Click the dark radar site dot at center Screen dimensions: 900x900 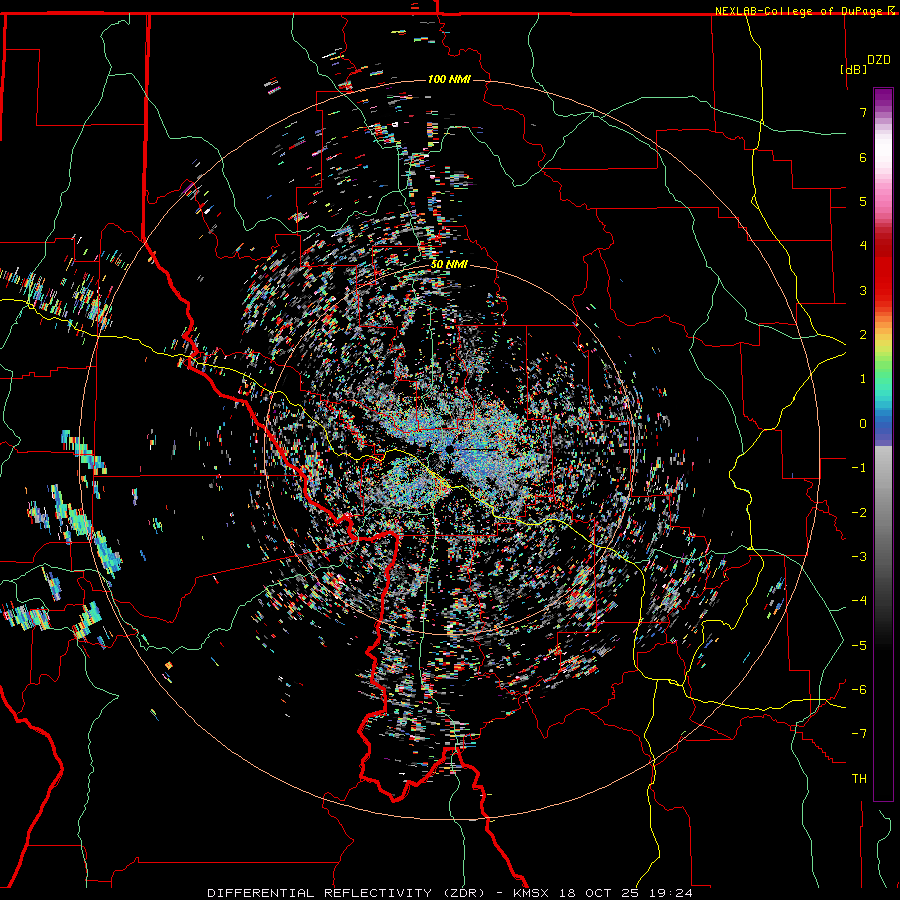click(x=449, y=449)
